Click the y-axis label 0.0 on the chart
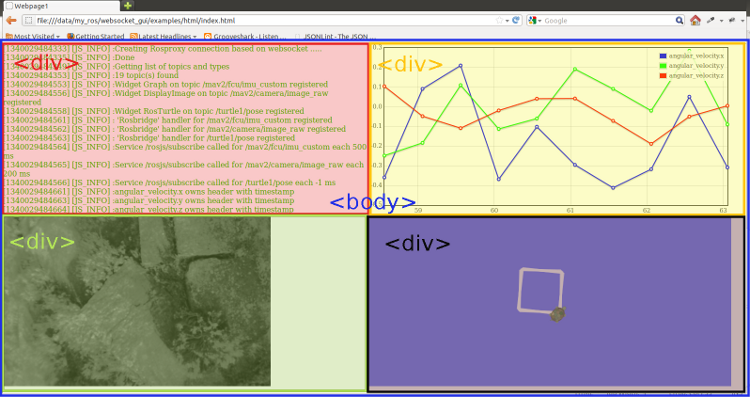The image size is (750, 397). (377, 107)
